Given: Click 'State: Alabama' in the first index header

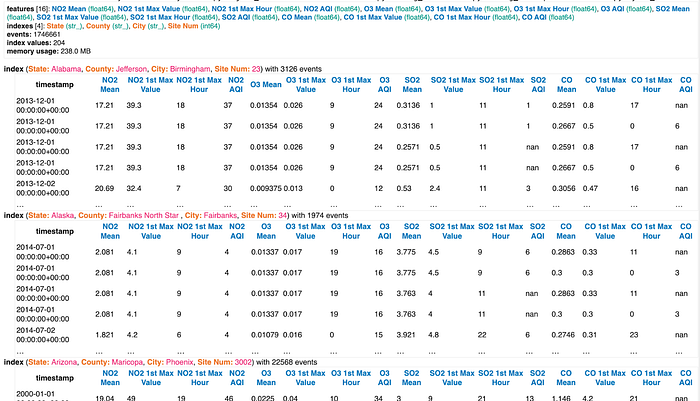Looking at the screenshot, I should [x=55, y=69].
